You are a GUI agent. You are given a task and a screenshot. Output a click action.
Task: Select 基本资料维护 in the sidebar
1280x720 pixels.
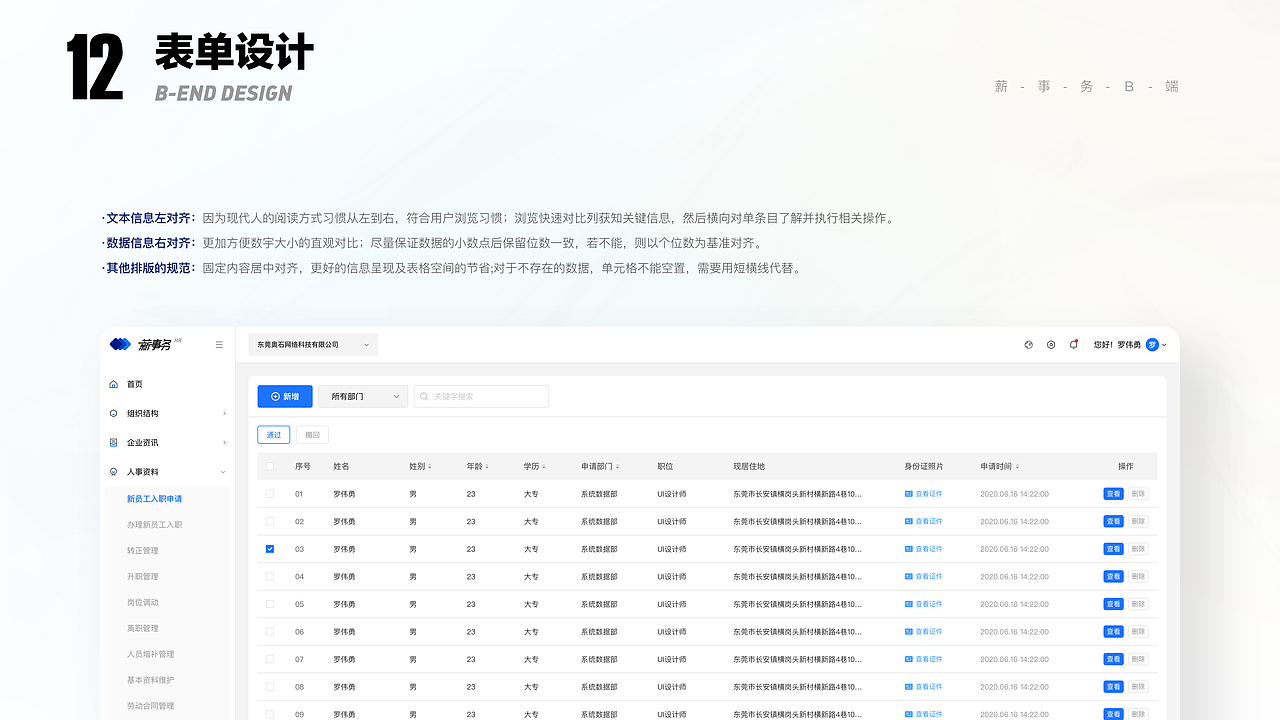click(x=150, y=681)
